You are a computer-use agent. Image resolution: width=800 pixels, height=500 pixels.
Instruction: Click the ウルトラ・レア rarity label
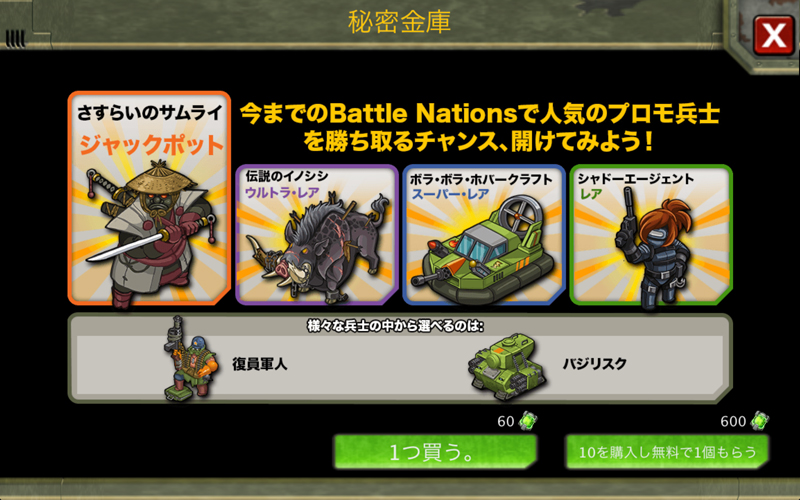coord(282,193)
